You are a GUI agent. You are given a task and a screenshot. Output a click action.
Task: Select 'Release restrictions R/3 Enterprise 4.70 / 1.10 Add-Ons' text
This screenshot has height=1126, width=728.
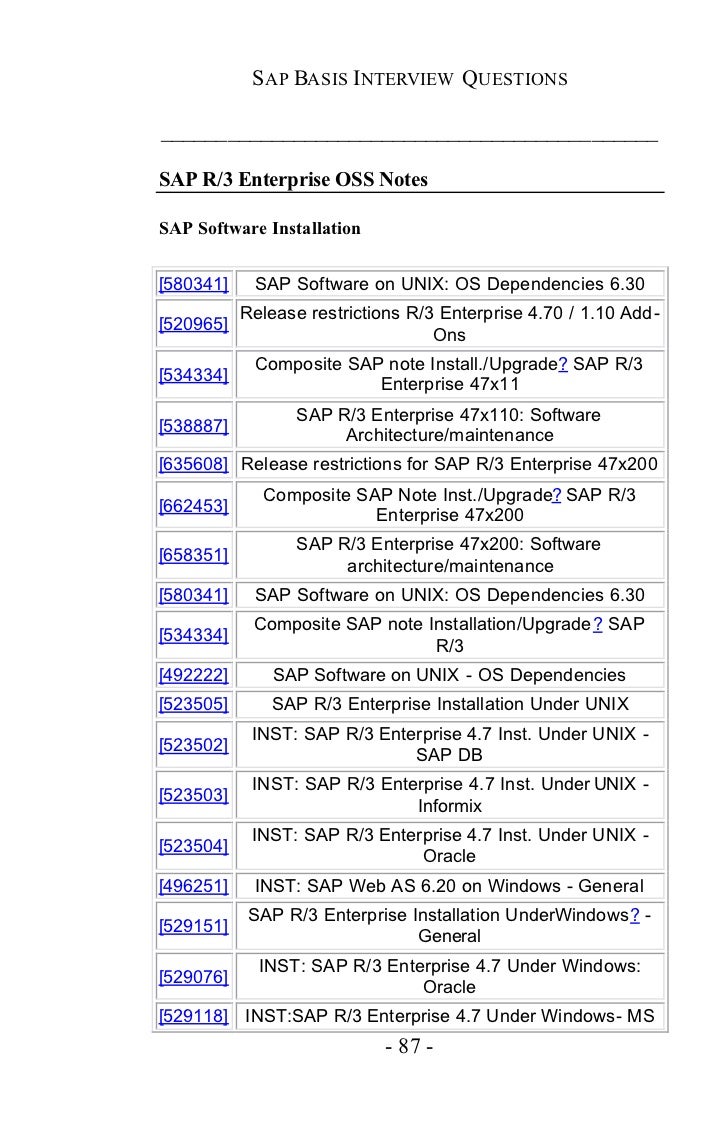point(449,324)
